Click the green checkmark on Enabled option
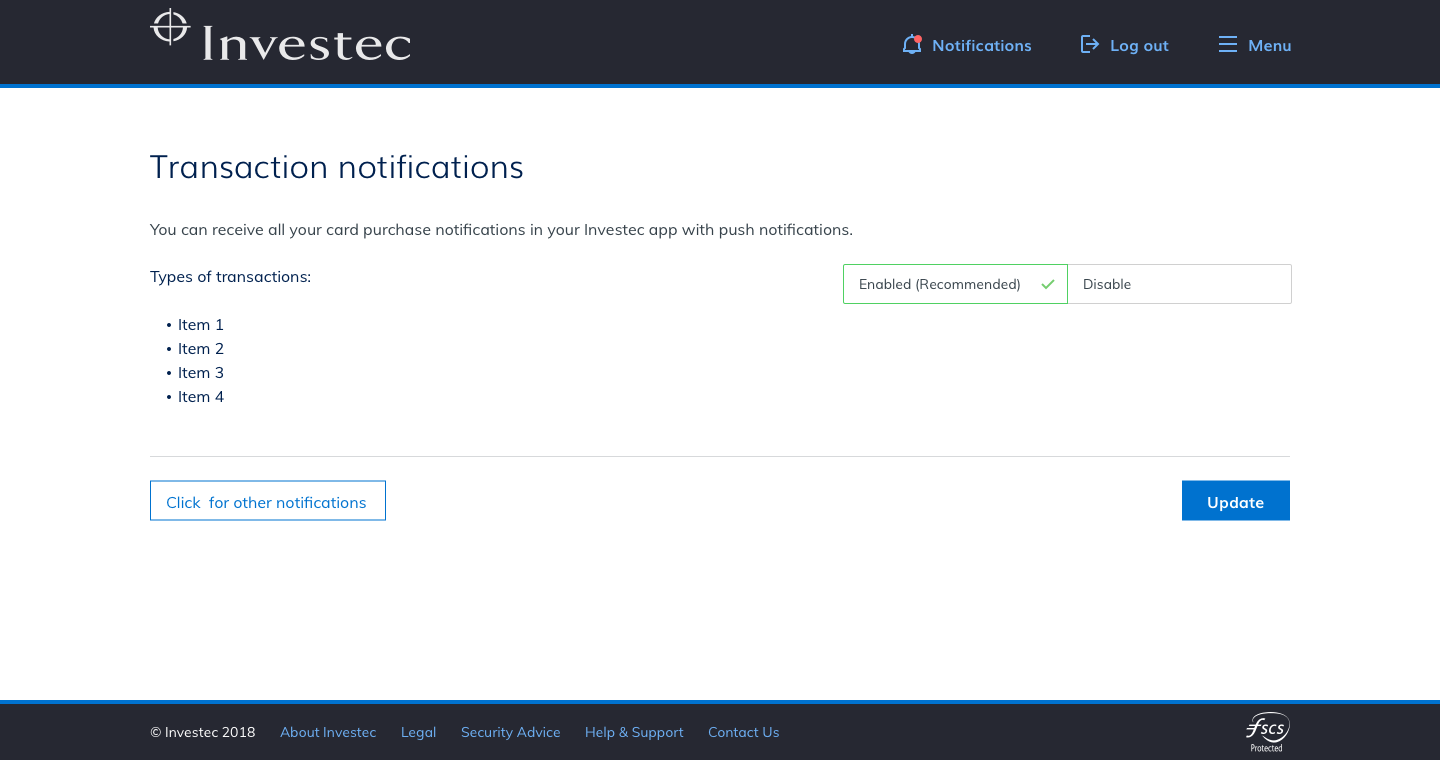The image size is (1440, 760). point(1048,284)
